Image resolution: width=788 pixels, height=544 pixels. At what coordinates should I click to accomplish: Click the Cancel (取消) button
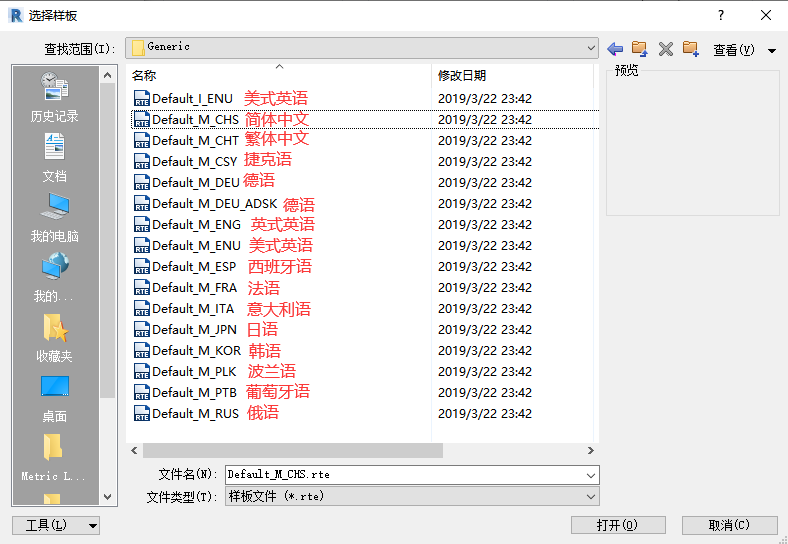pyautogui.click(x=729, y=525)
